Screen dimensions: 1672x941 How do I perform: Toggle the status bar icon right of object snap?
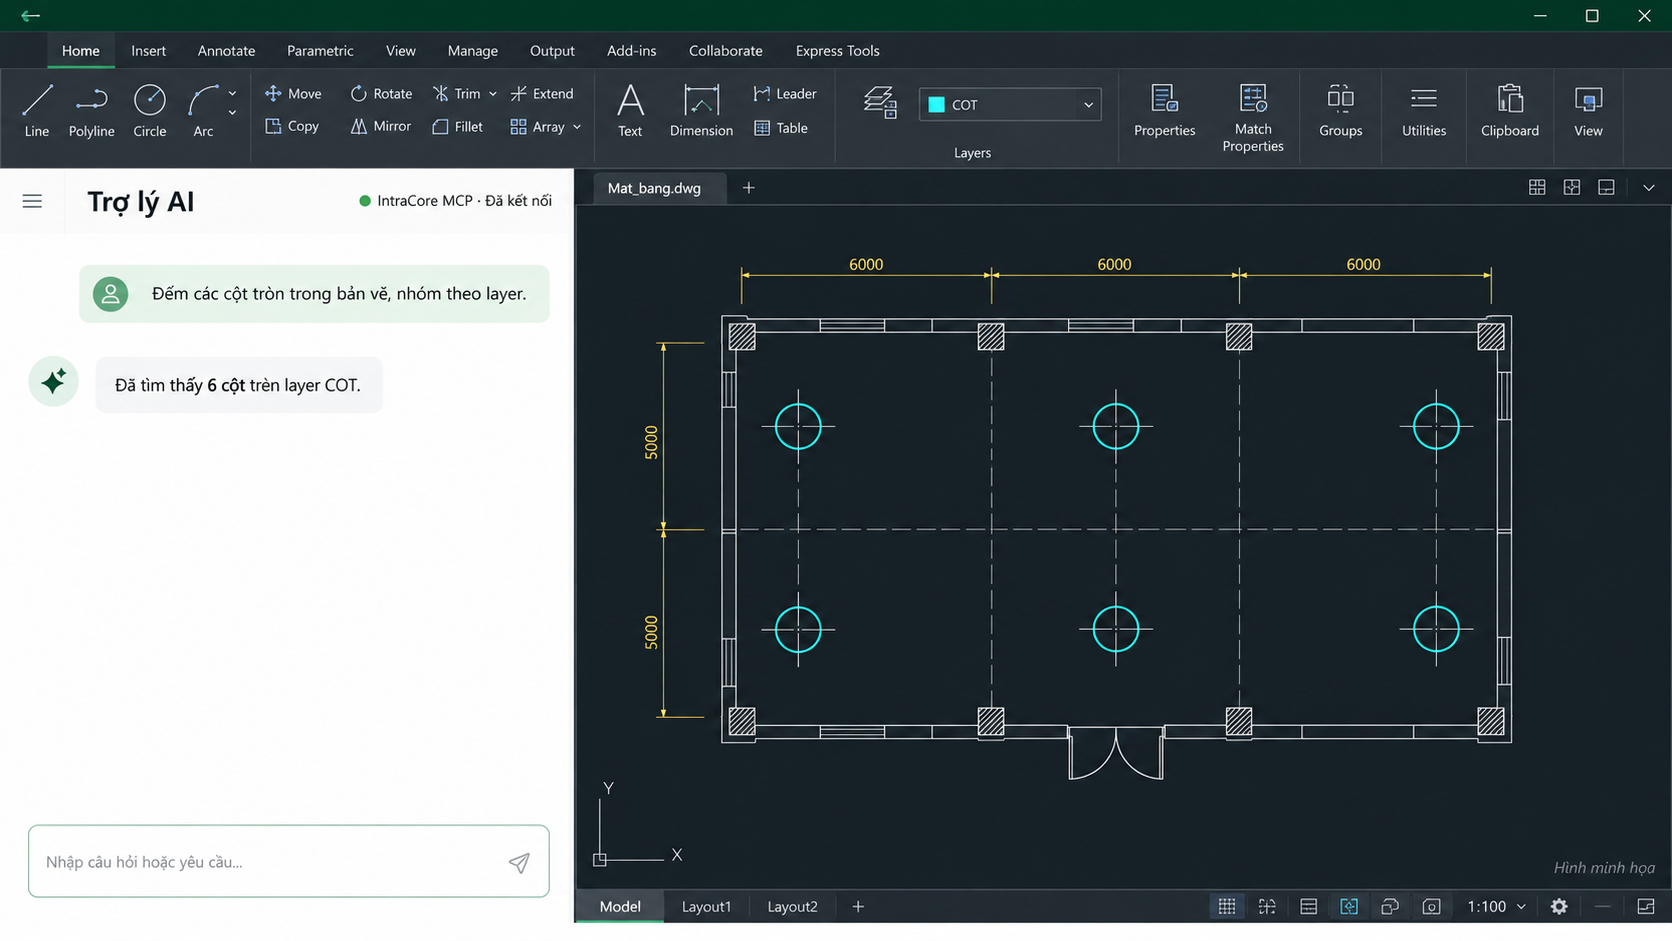point(1390,906)
